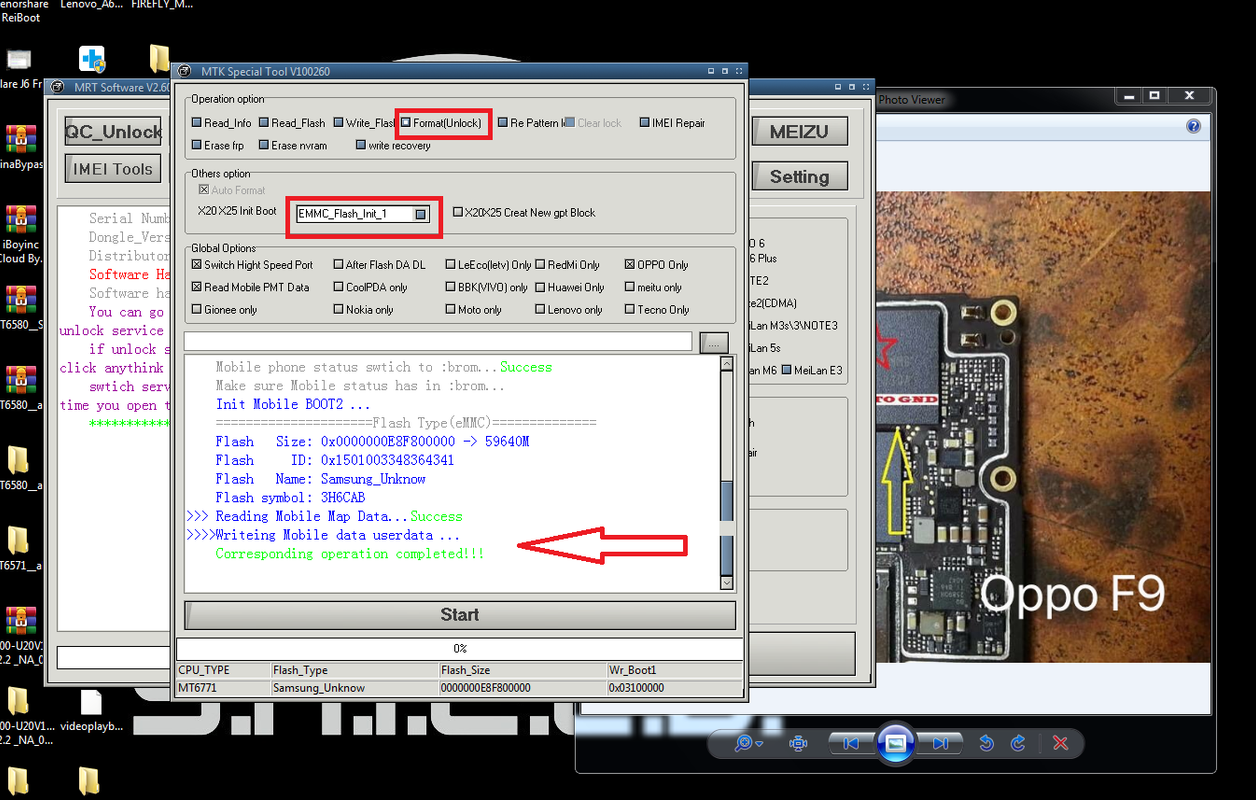Open IMEI Tools in MRT Software

pos(113,169)
